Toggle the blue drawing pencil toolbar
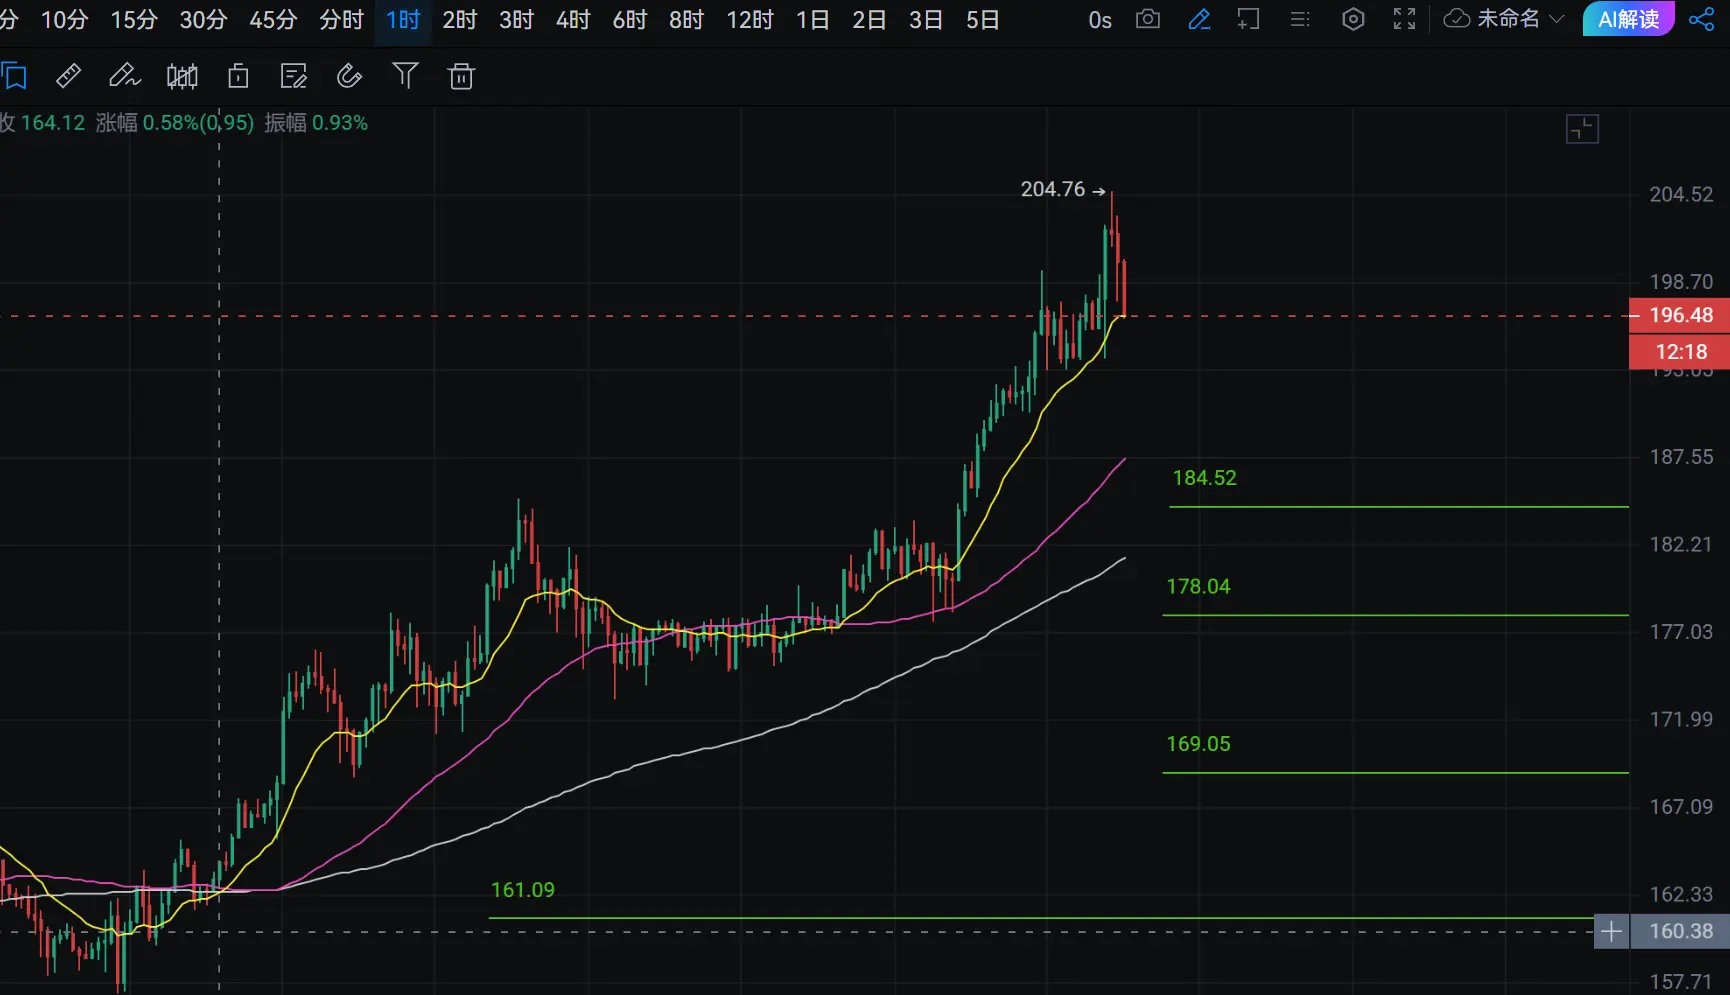The width and height of the screenshot is (1730, 995). 1199,19
